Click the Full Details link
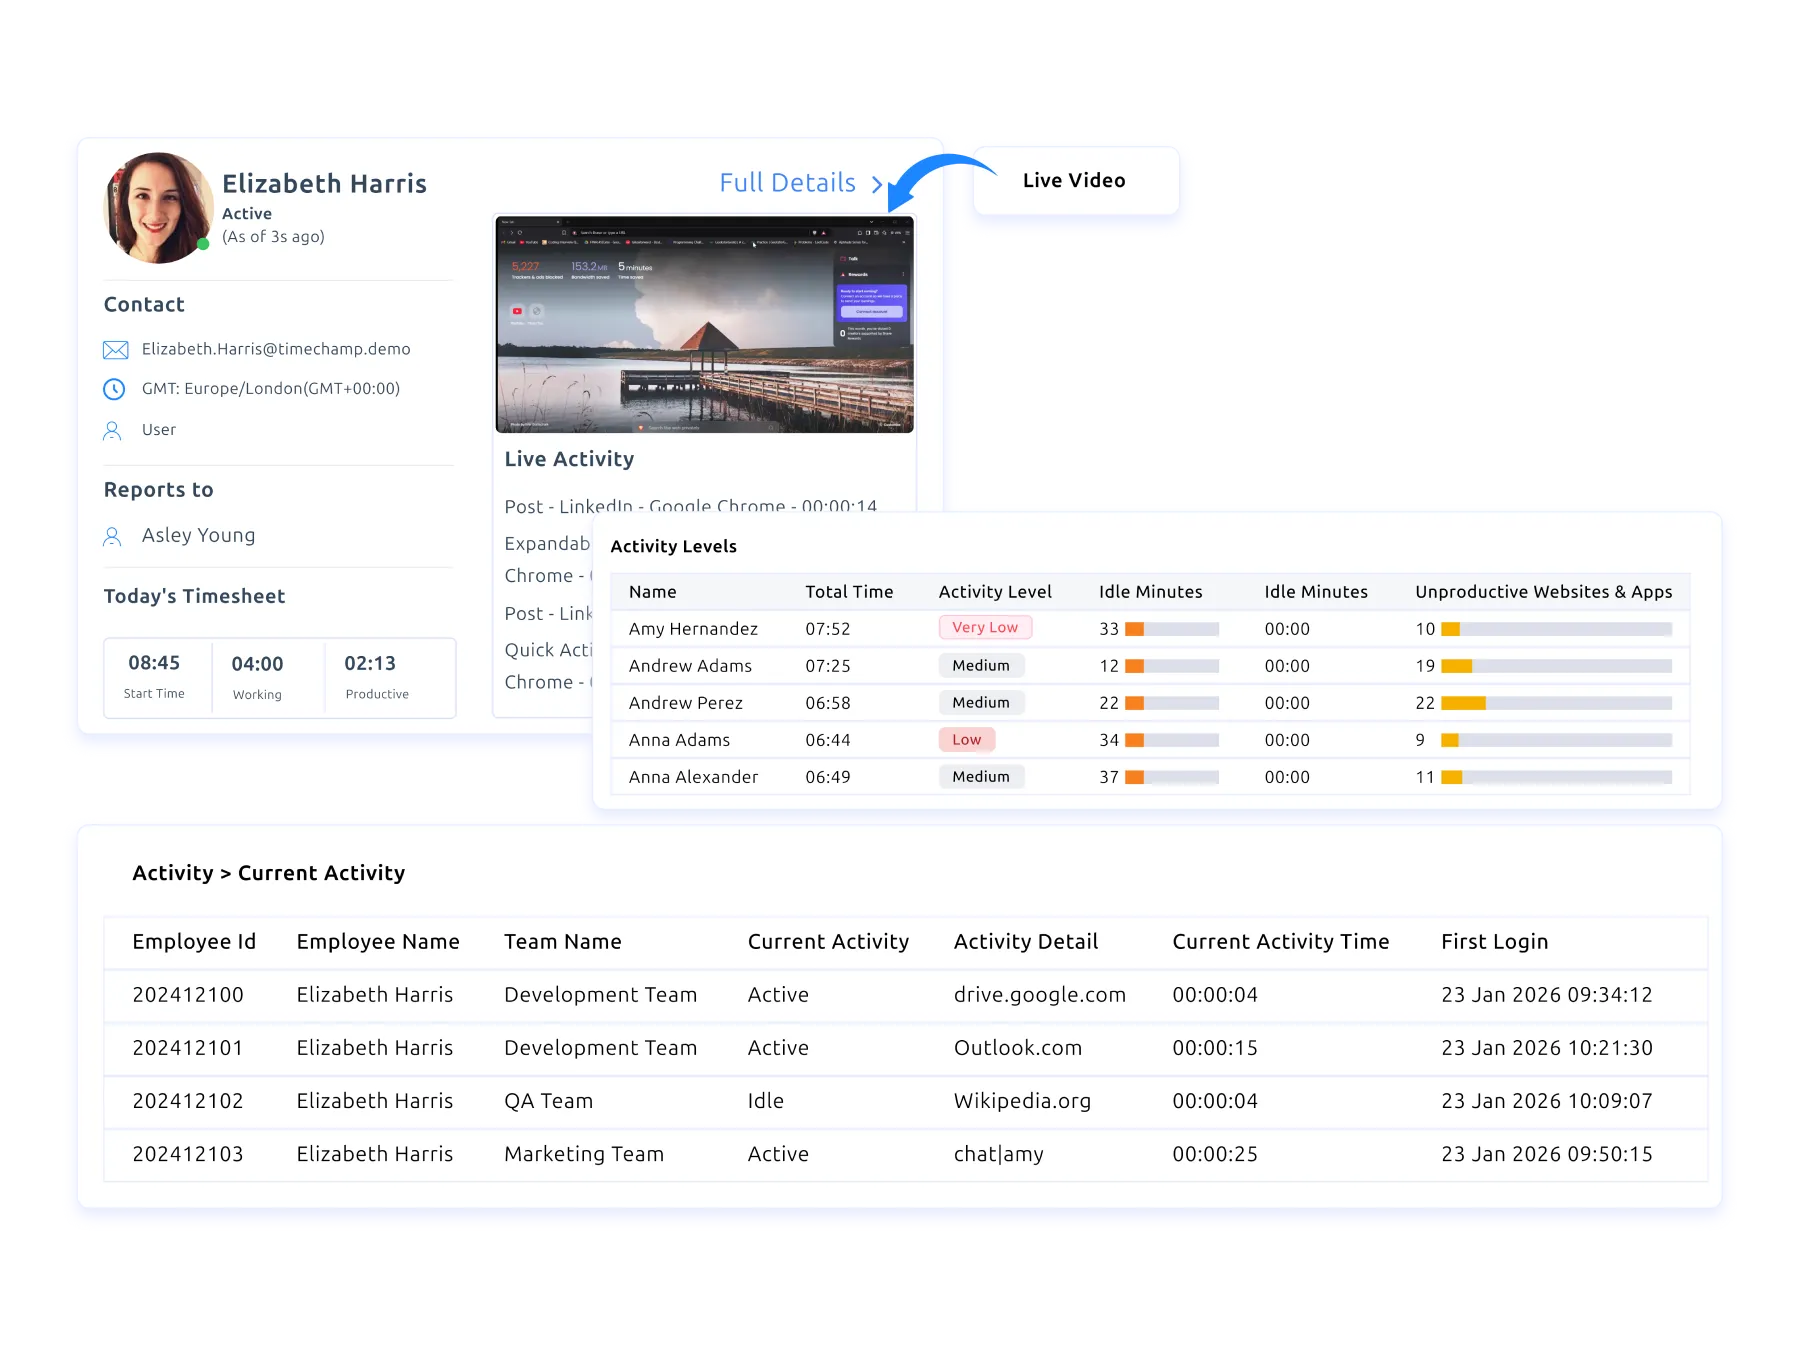Screen dimensions: 1800x1346 [x=787, y=183]
